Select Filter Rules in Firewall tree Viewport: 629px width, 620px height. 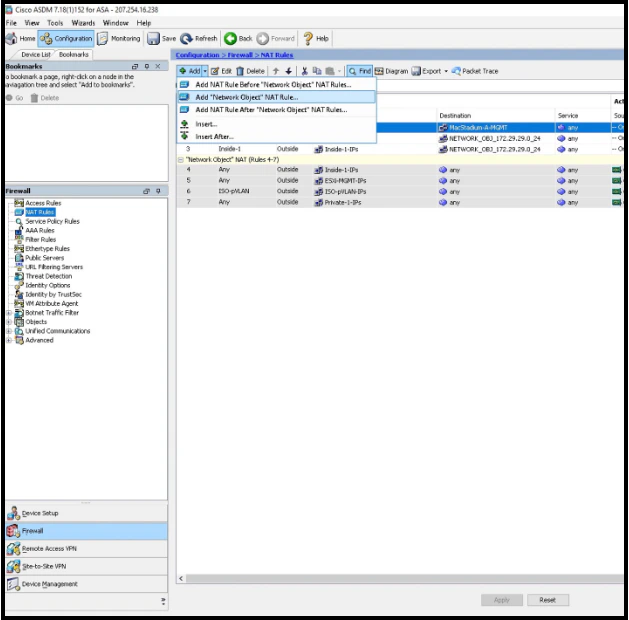(x=41, y=240)
